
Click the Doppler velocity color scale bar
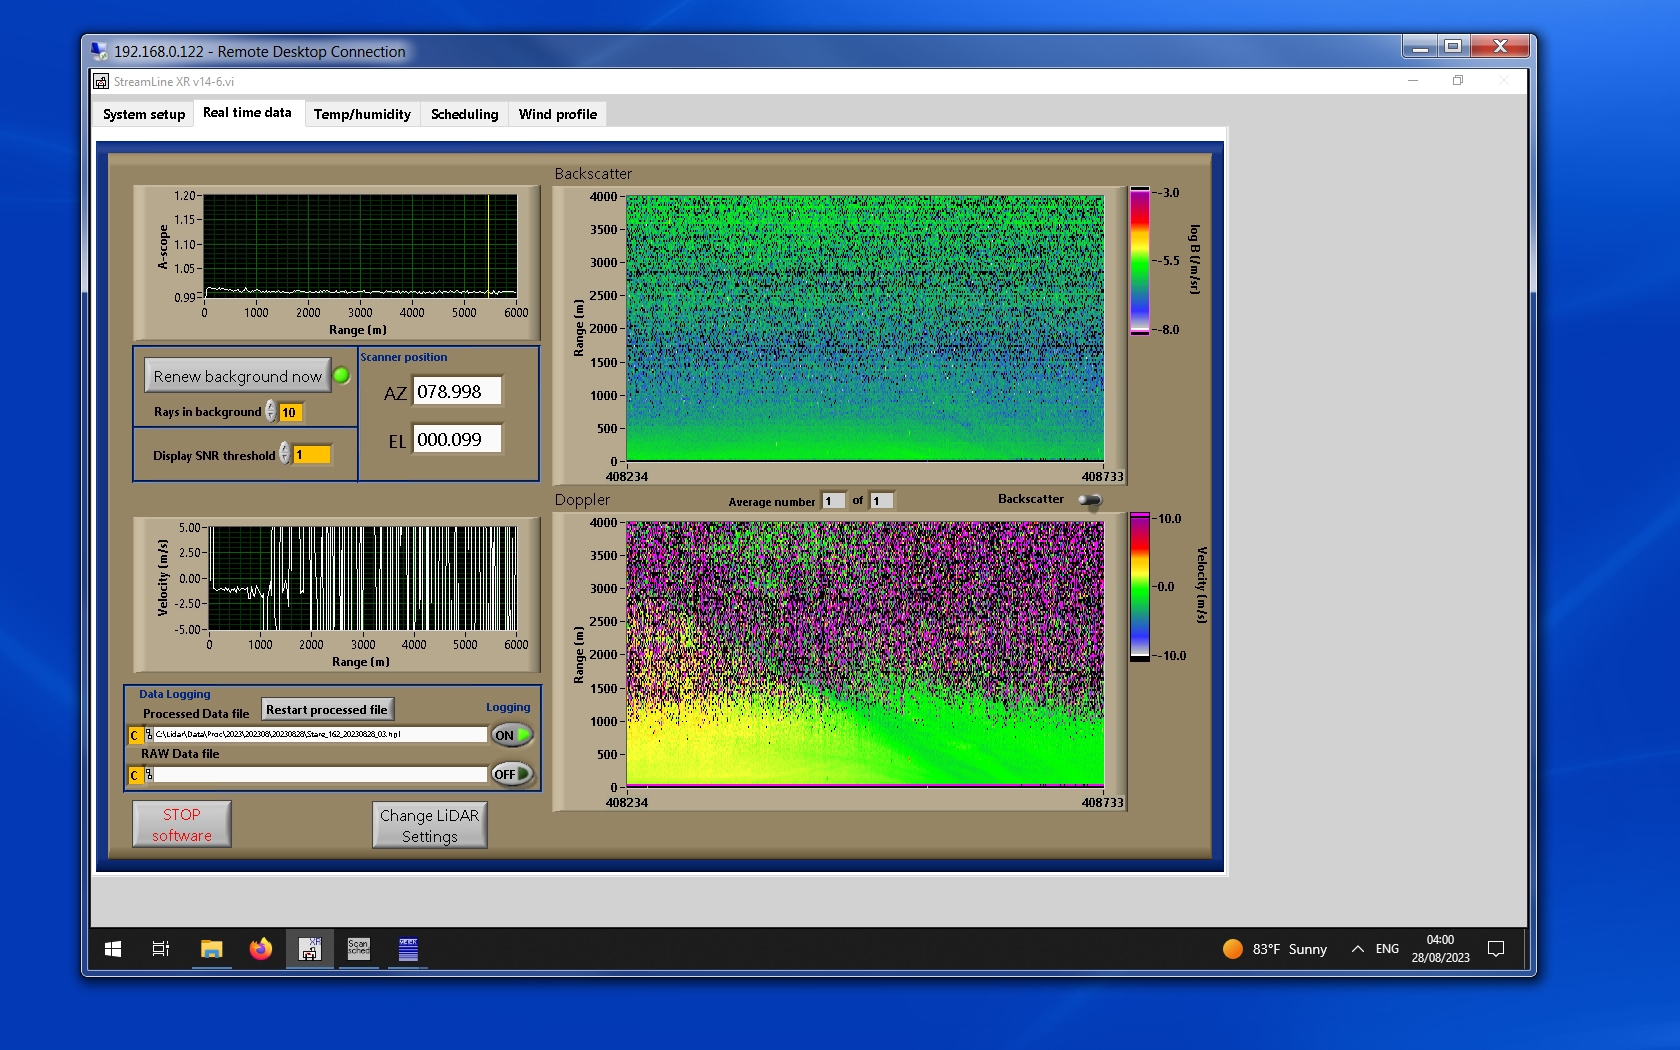(x=1139, y=587)
